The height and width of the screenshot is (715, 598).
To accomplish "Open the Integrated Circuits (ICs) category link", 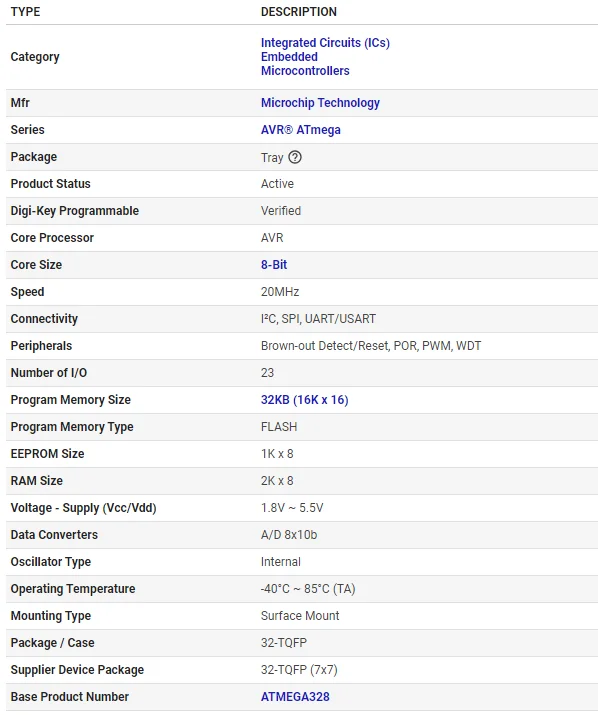I will 325,43.
